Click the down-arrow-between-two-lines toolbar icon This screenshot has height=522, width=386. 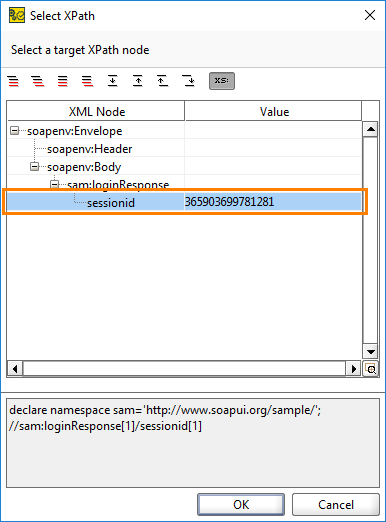[x=113, y=81]
